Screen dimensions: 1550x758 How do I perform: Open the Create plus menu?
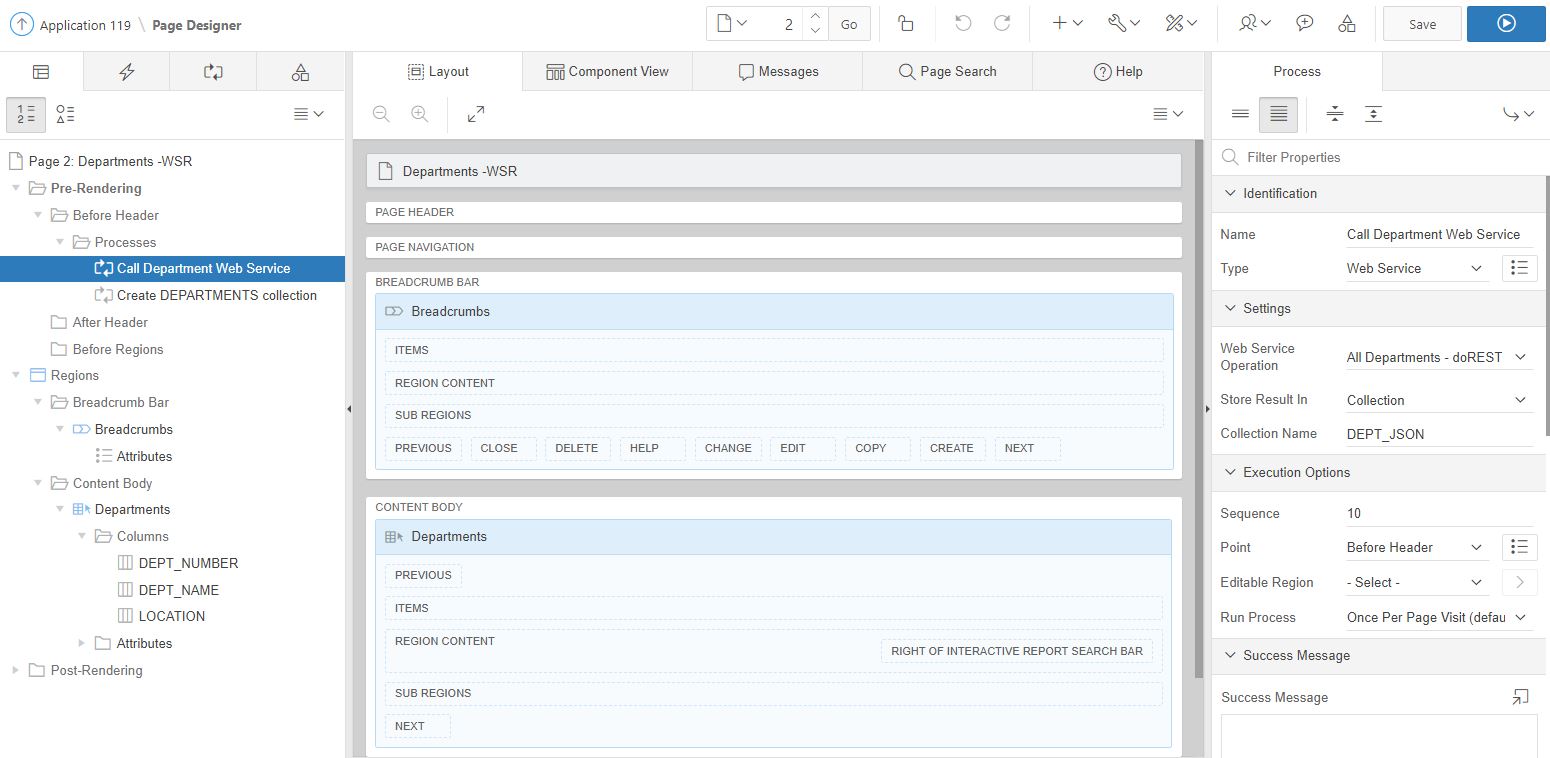coord(1068,24)
